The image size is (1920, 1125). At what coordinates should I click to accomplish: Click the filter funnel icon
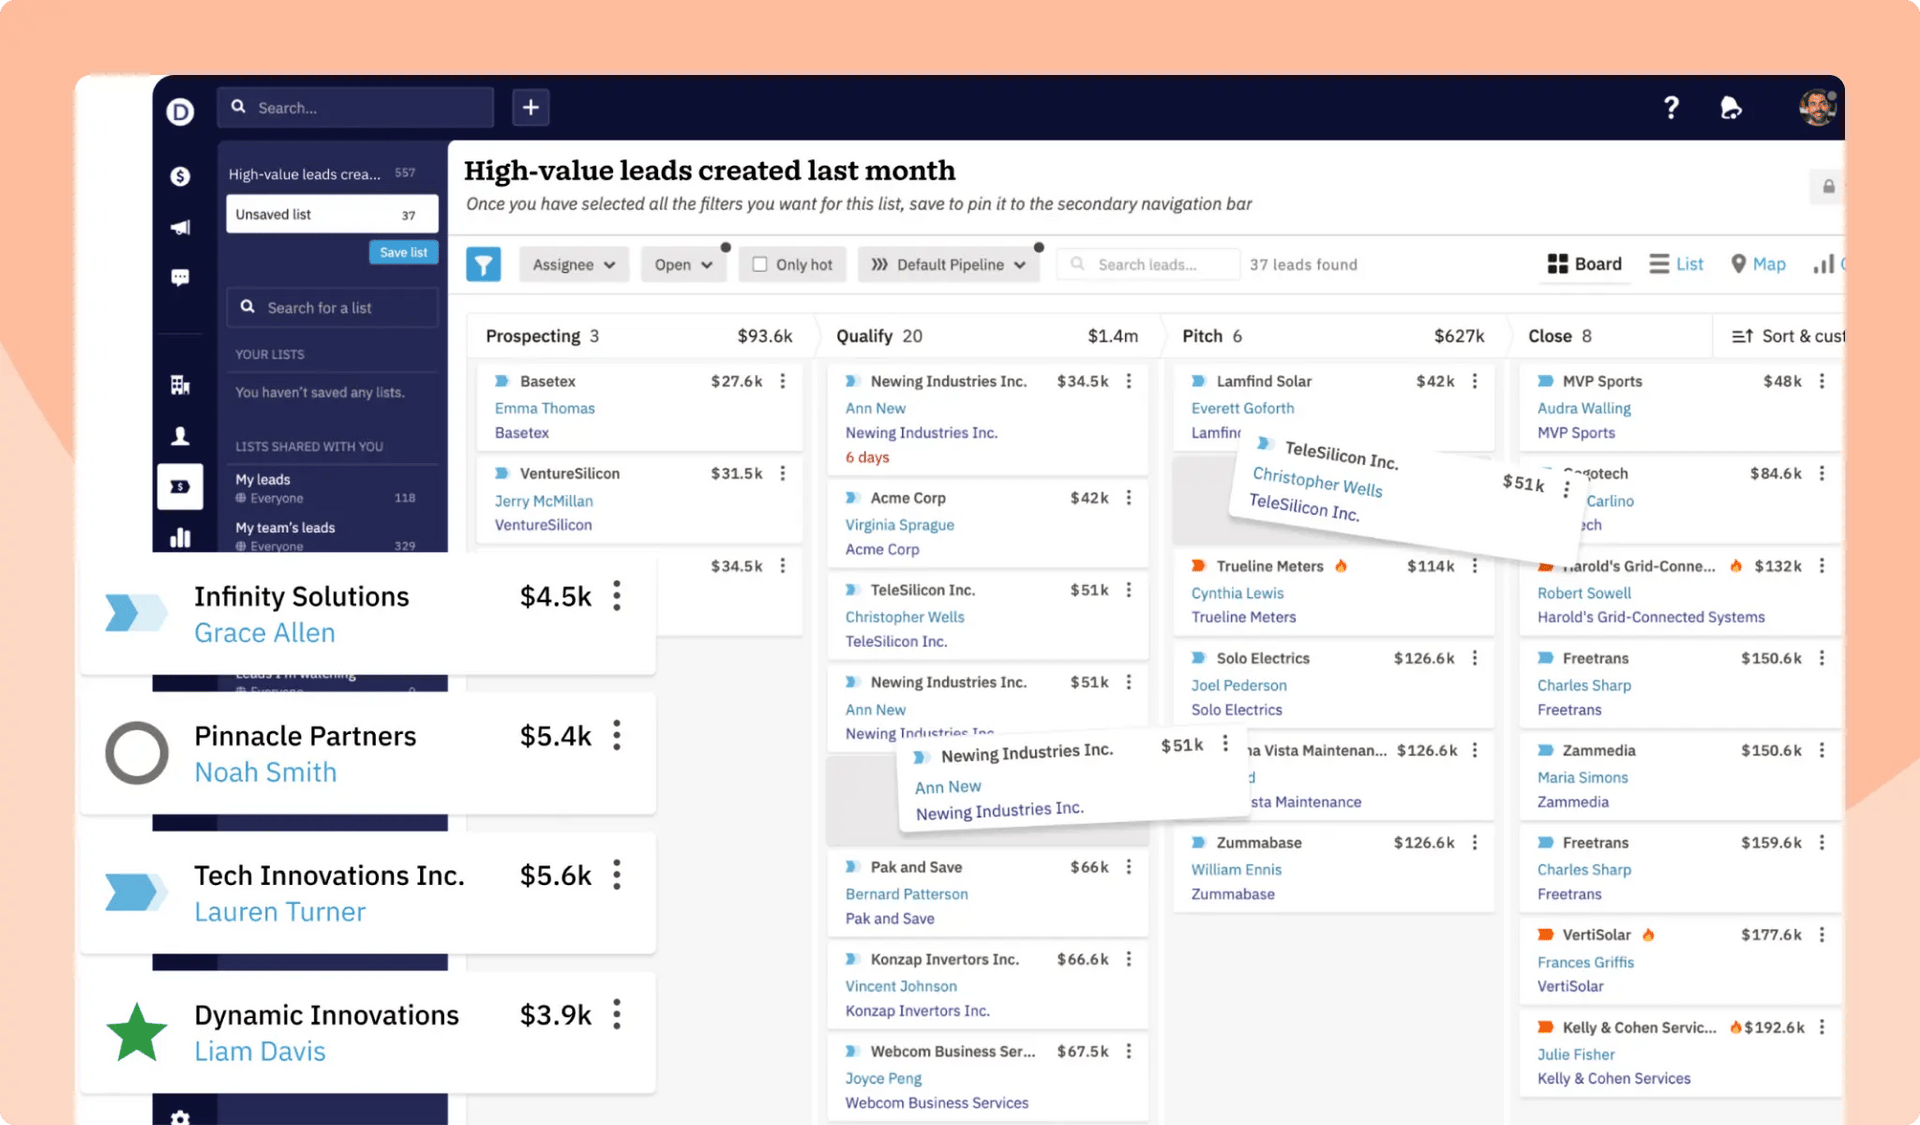click(x=483, y=264)
